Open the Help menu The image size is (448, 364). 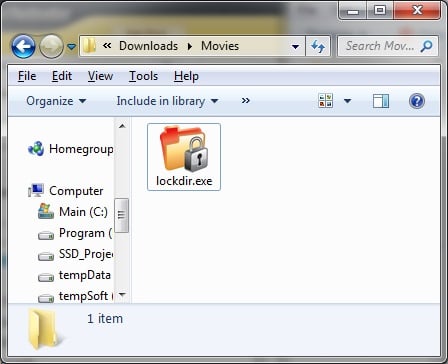(186, 76)
